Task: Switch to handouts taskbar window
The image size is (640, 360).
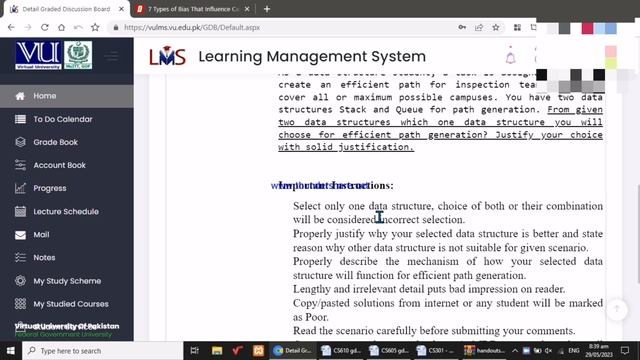Action: (x=484, y=351)
